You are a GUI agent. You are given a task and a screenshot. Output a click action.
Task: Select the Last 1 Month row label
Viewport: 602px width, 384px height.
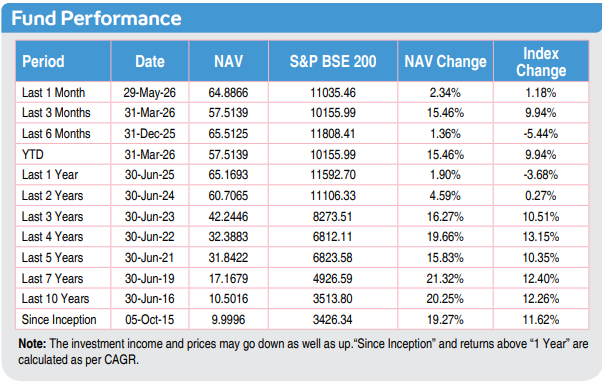tap(53, 93)
